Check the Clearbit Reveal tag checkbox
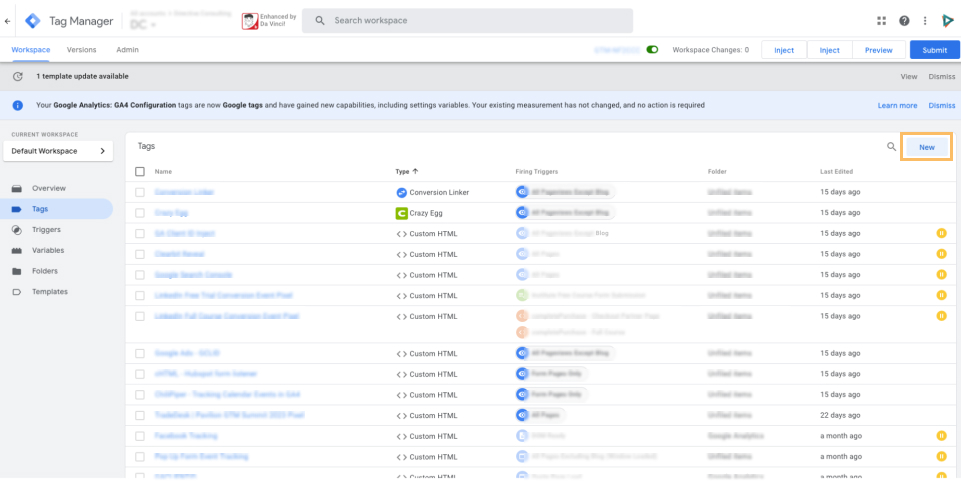 tap(140, 254)
